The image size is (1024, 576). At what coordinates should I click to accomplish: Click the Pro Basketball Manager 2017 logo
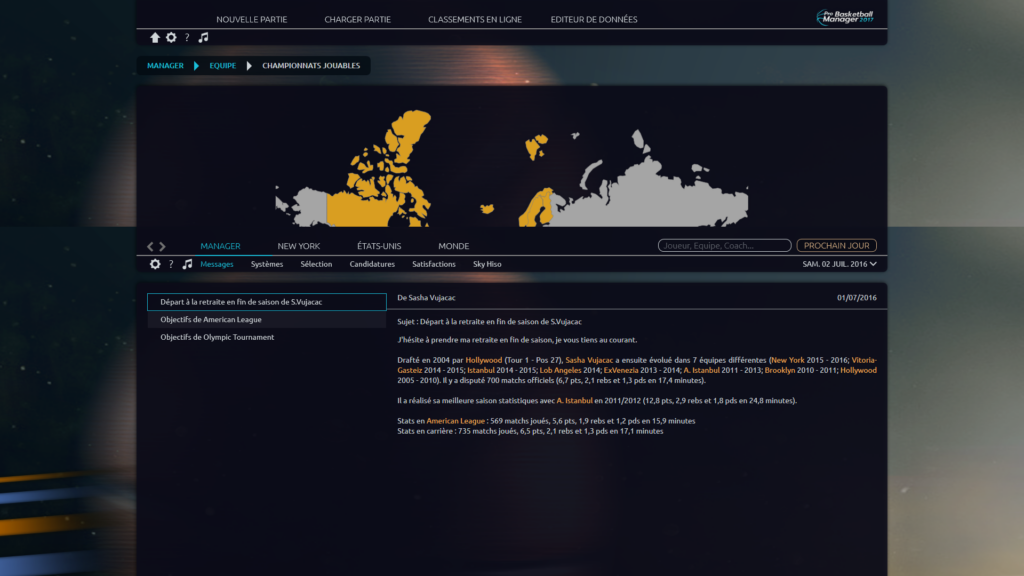point(845,17)
